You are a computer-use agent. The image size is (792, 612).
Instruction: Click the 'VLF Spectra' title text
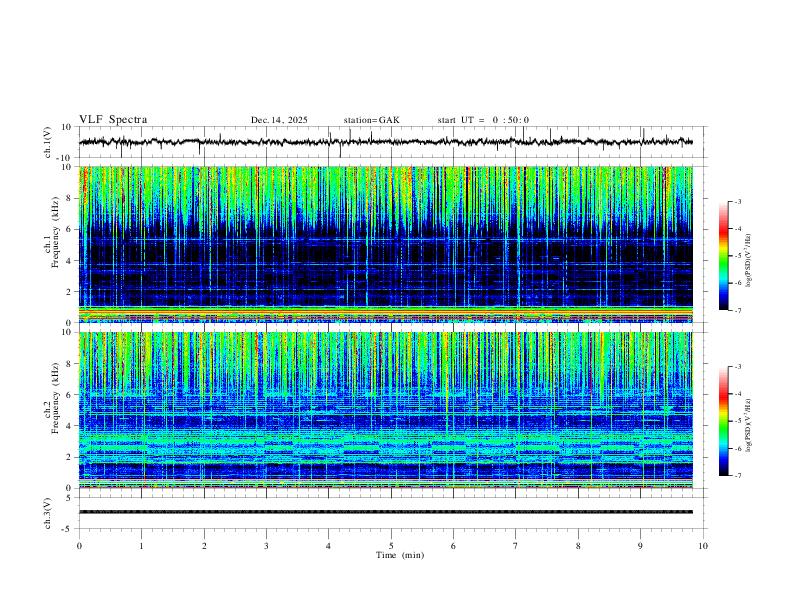tap(113, 120)
